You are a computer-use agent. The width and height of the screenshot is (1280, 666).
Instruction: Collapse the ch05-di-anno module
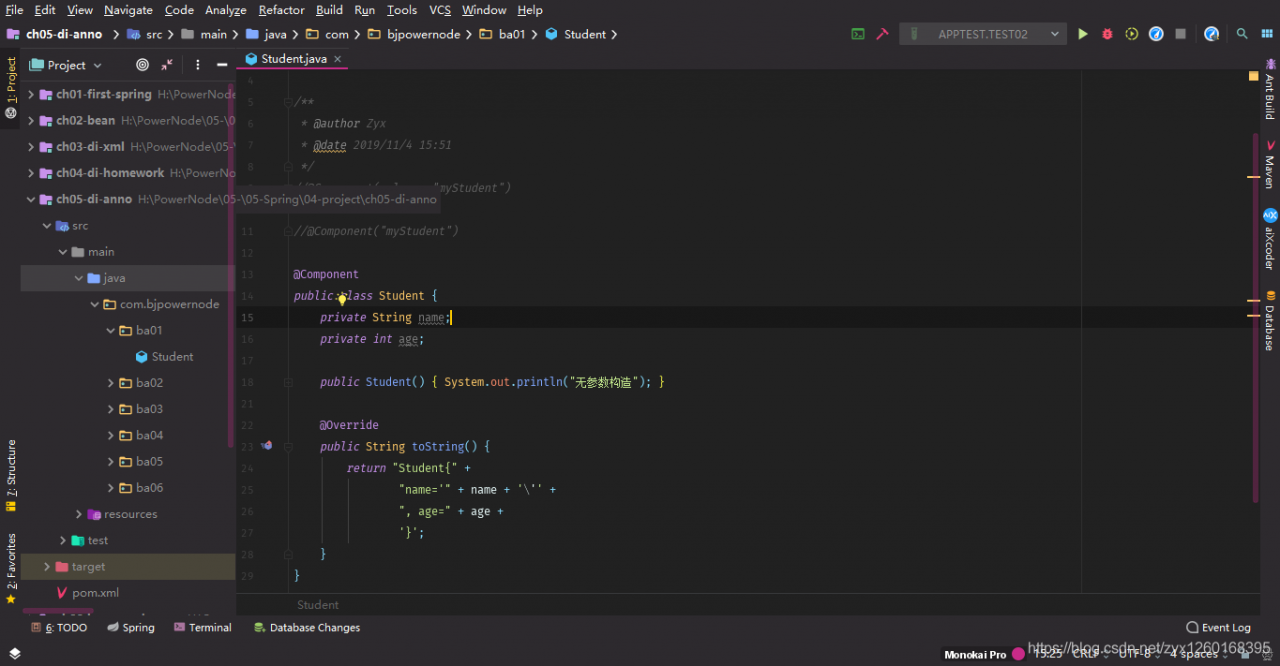tap(30, 199)
